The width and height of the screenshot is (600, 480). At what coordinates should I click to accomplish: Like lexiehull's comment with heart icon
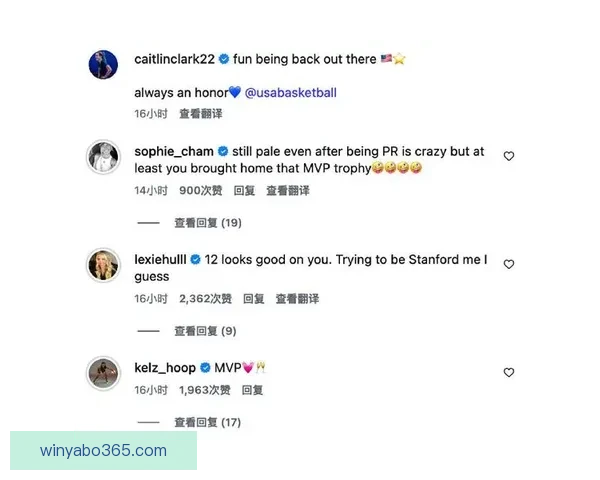pyautogui.click(x=509, y=264)
